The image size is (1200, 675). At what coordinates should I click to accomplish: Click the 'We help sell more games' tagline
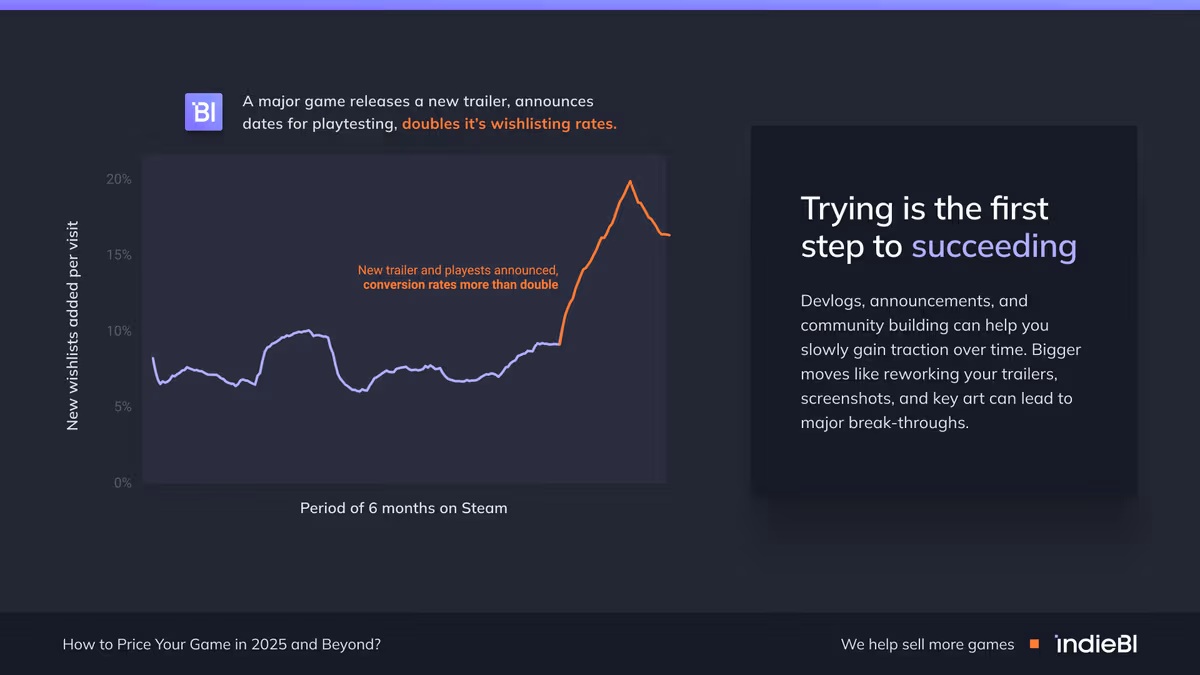click(x=927, y=644)
